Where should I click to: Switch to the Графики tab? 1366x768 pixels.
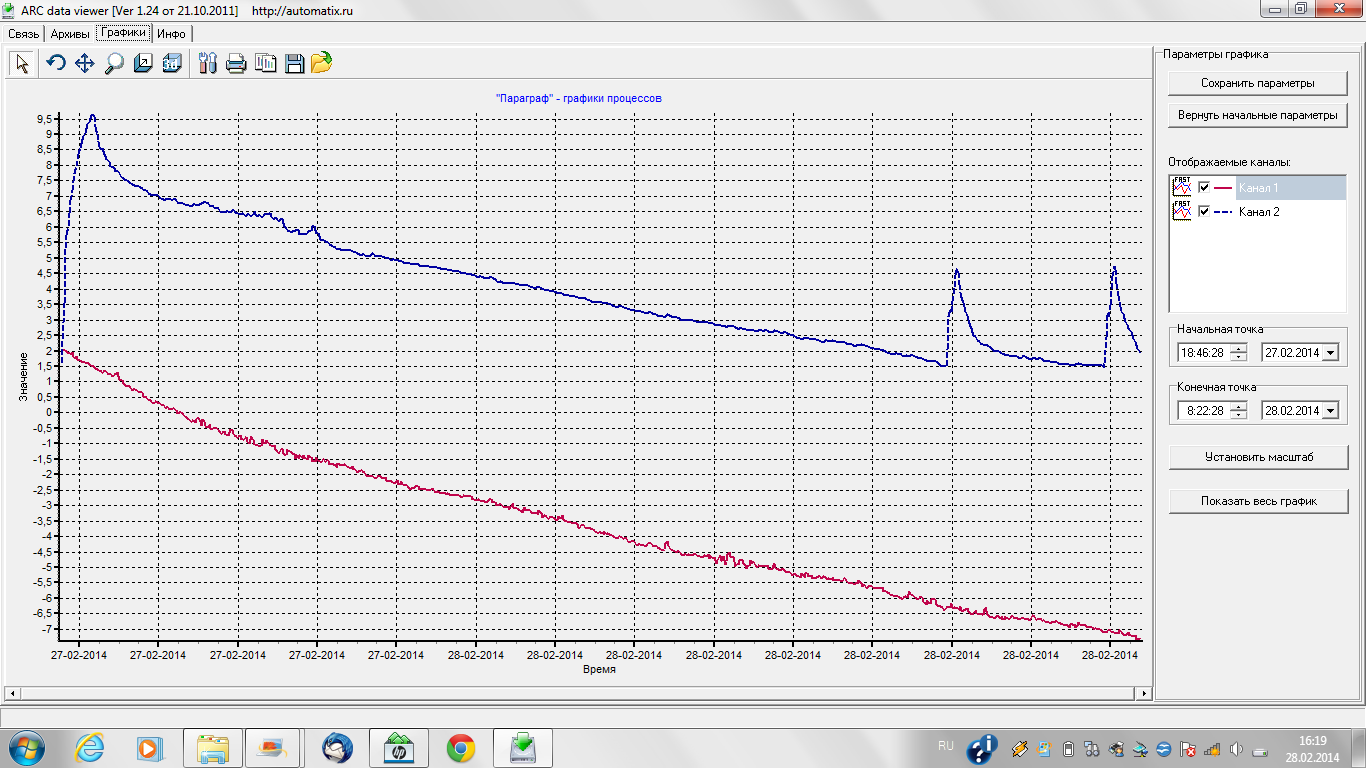[124, 33]
